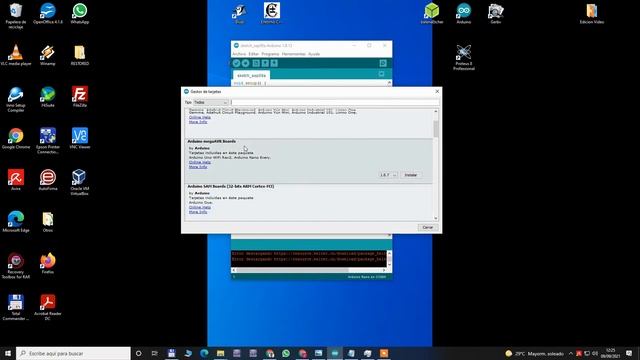
Task: Expand the Tipo dropdown in Gestor de tarjetas
Action: click(211, 102)
